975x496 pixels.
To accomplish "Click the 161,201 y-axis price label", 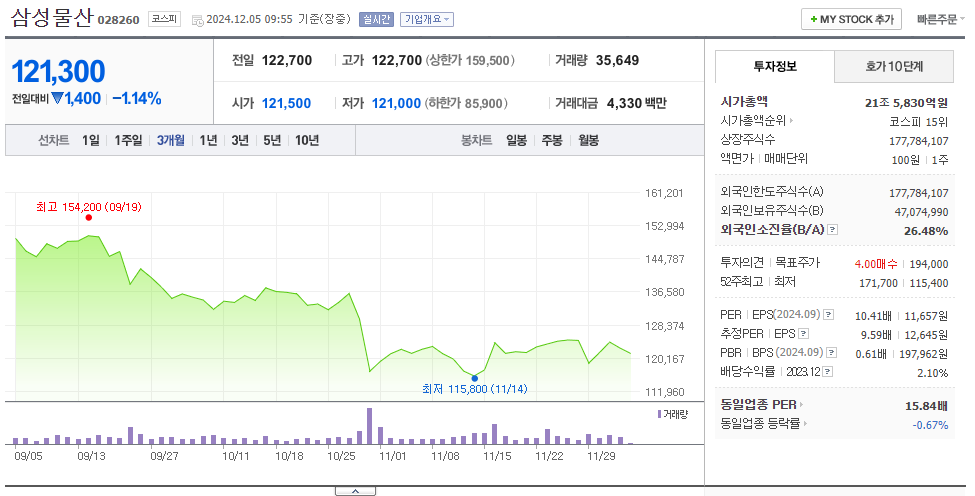I will click(664, 193).
